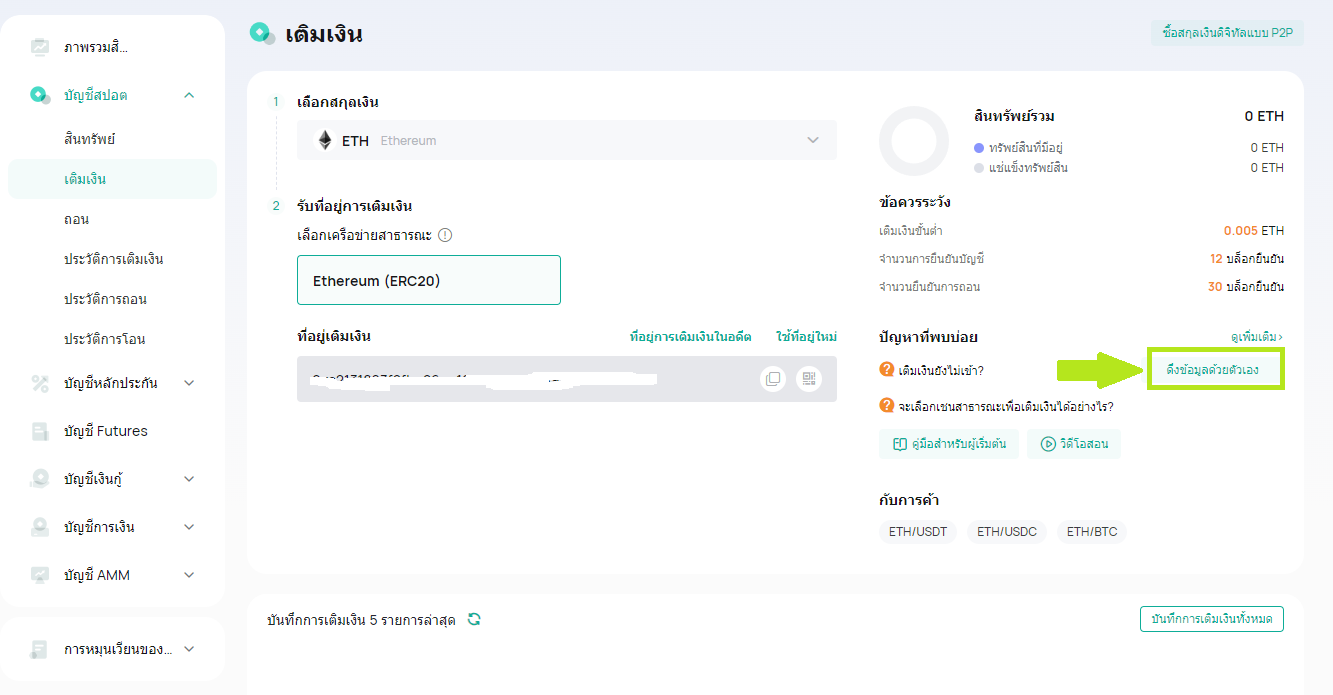
Task: Click question icon for deposit not arrived
Action: point(886,370)
